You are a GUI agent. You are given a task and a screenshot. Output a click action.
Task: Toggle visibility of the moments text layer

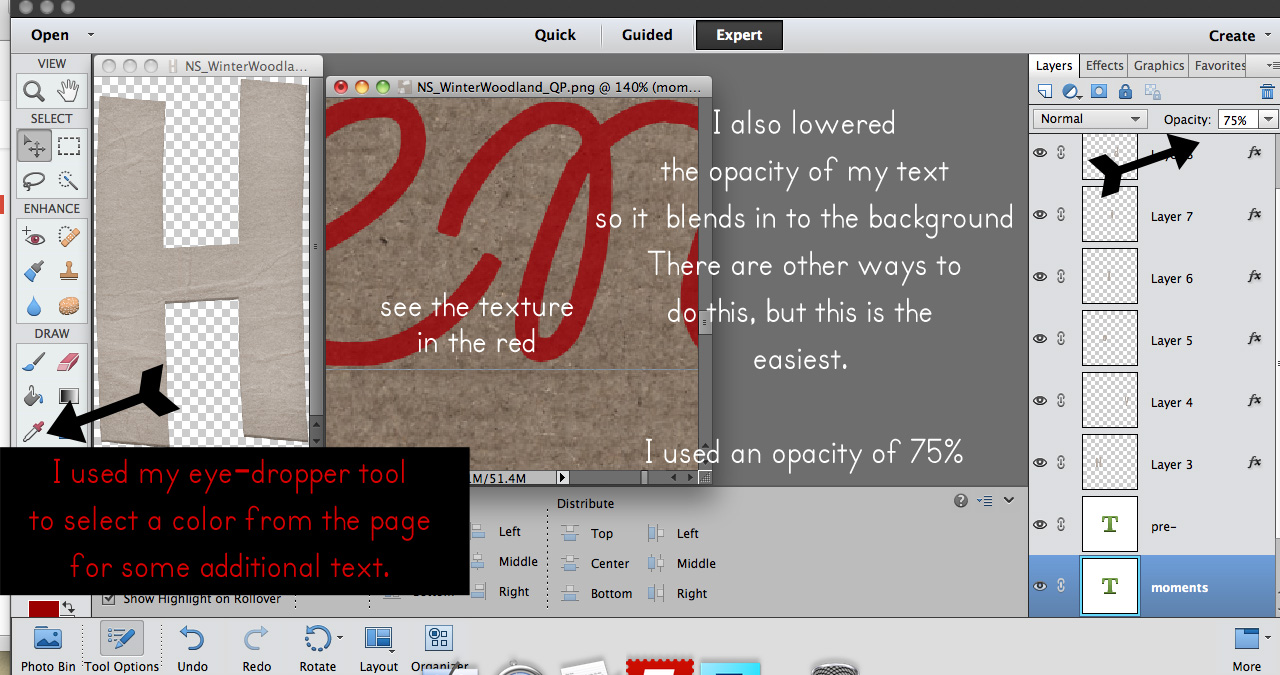coord(1040,587)
